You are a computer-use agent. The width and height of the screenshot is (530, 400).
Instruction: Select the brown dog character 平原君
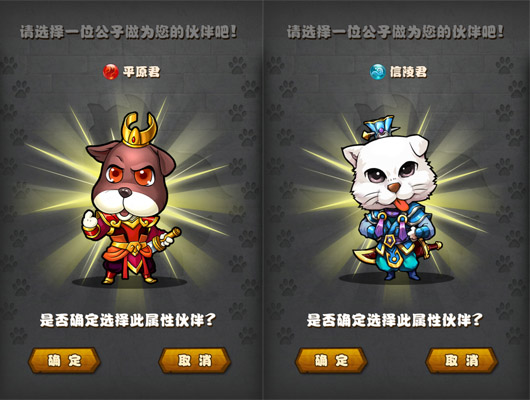(x=131, y=199)
